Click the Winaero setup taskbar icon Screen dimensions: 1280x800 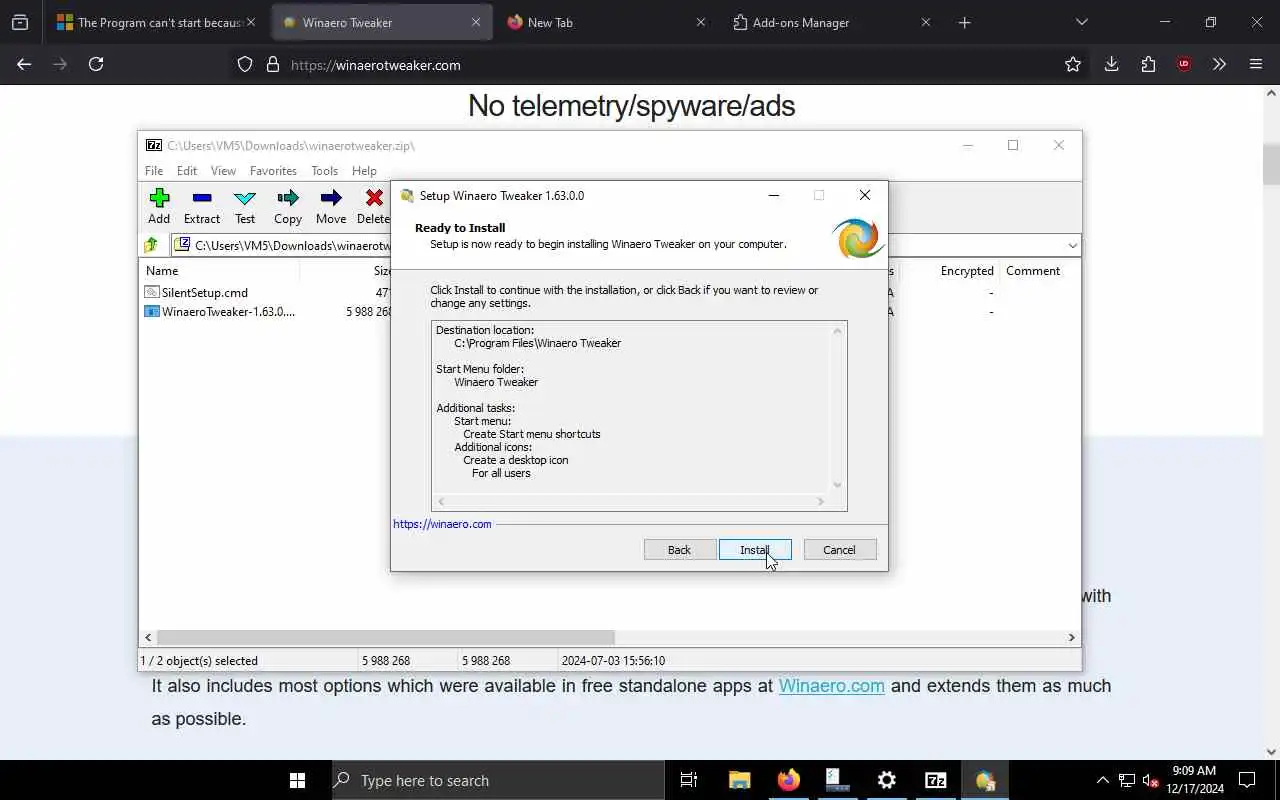tap(985, 780)
